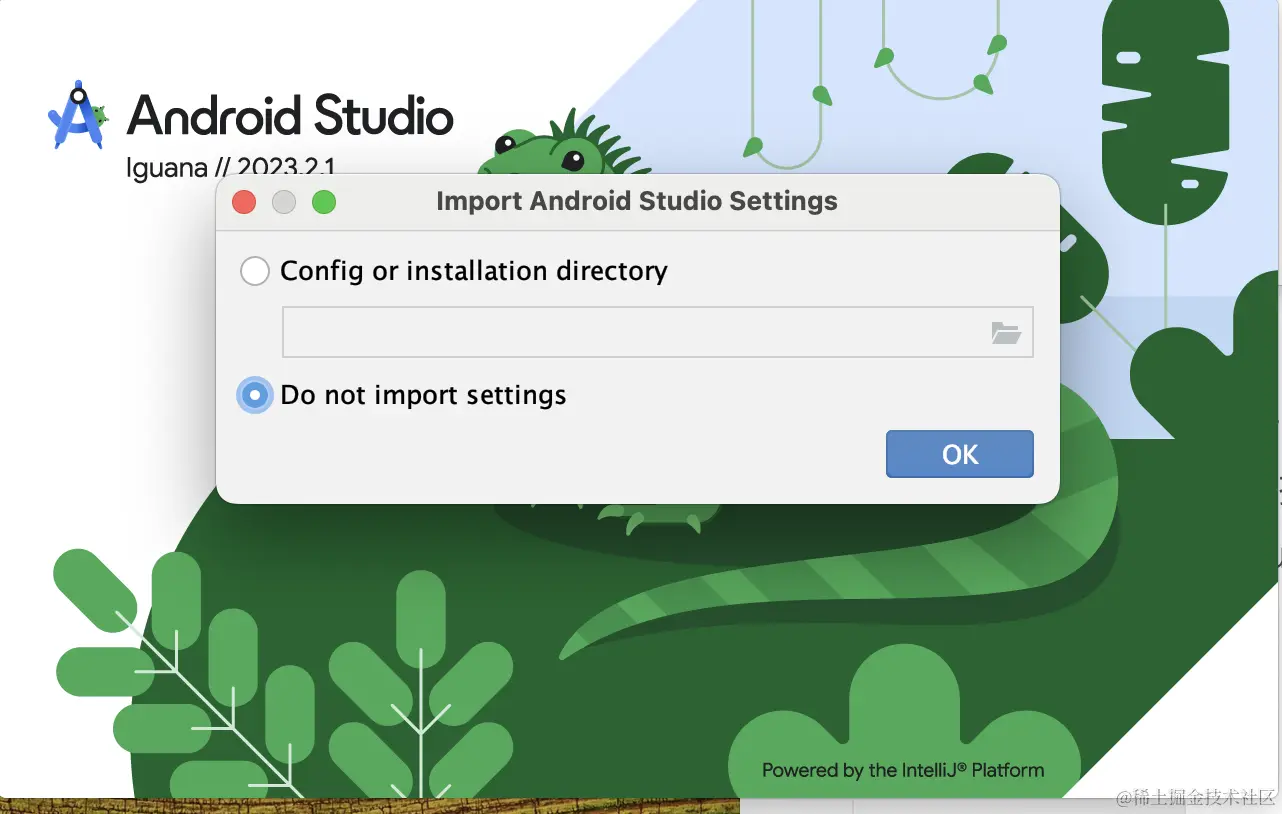This screenshot has height=814, width=1282.
Task: Close the Import Android Studio Settings dialog
Action: pyautogui.click(x=244, y=203)
